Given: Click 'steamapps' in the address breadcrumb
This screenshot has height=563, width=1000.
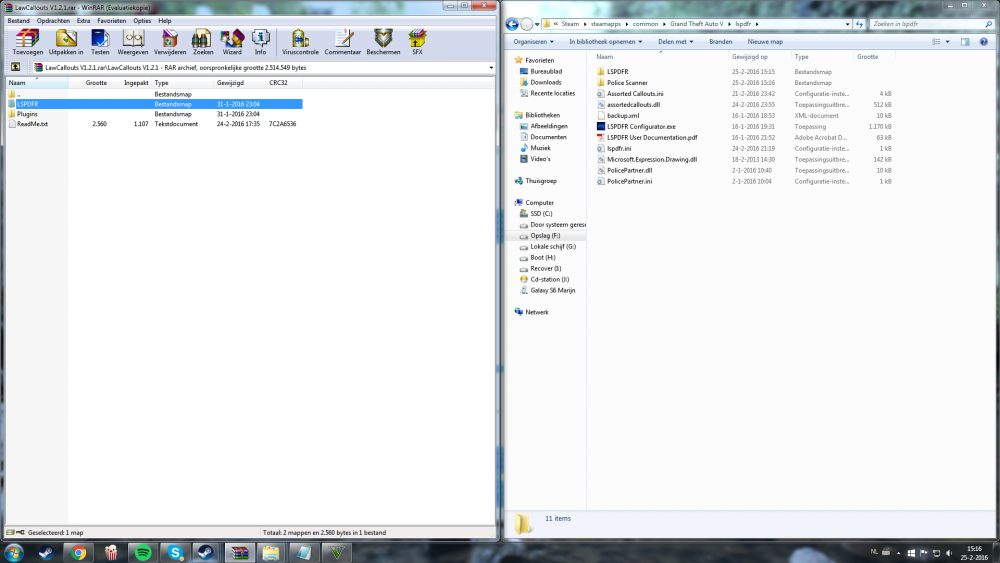Looking at the screenshot, I should tap(605, 24).
